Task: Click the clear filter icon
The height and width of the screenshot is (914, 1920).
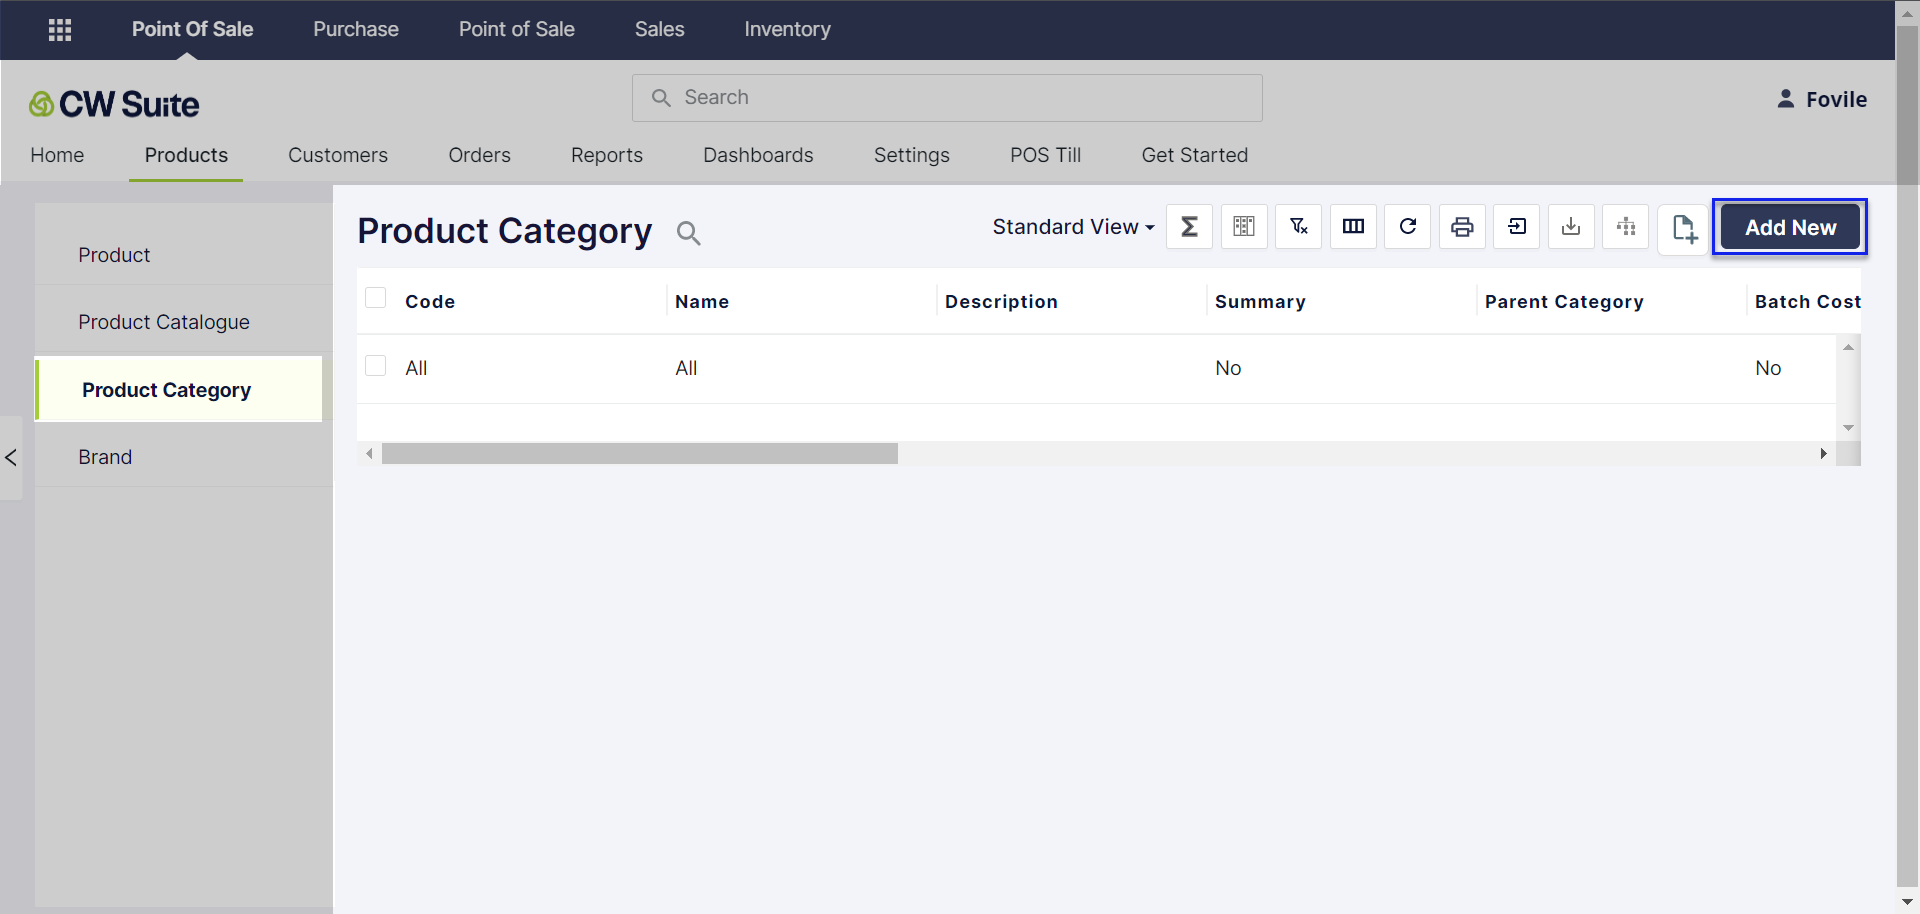Action: coord(1298,227)
